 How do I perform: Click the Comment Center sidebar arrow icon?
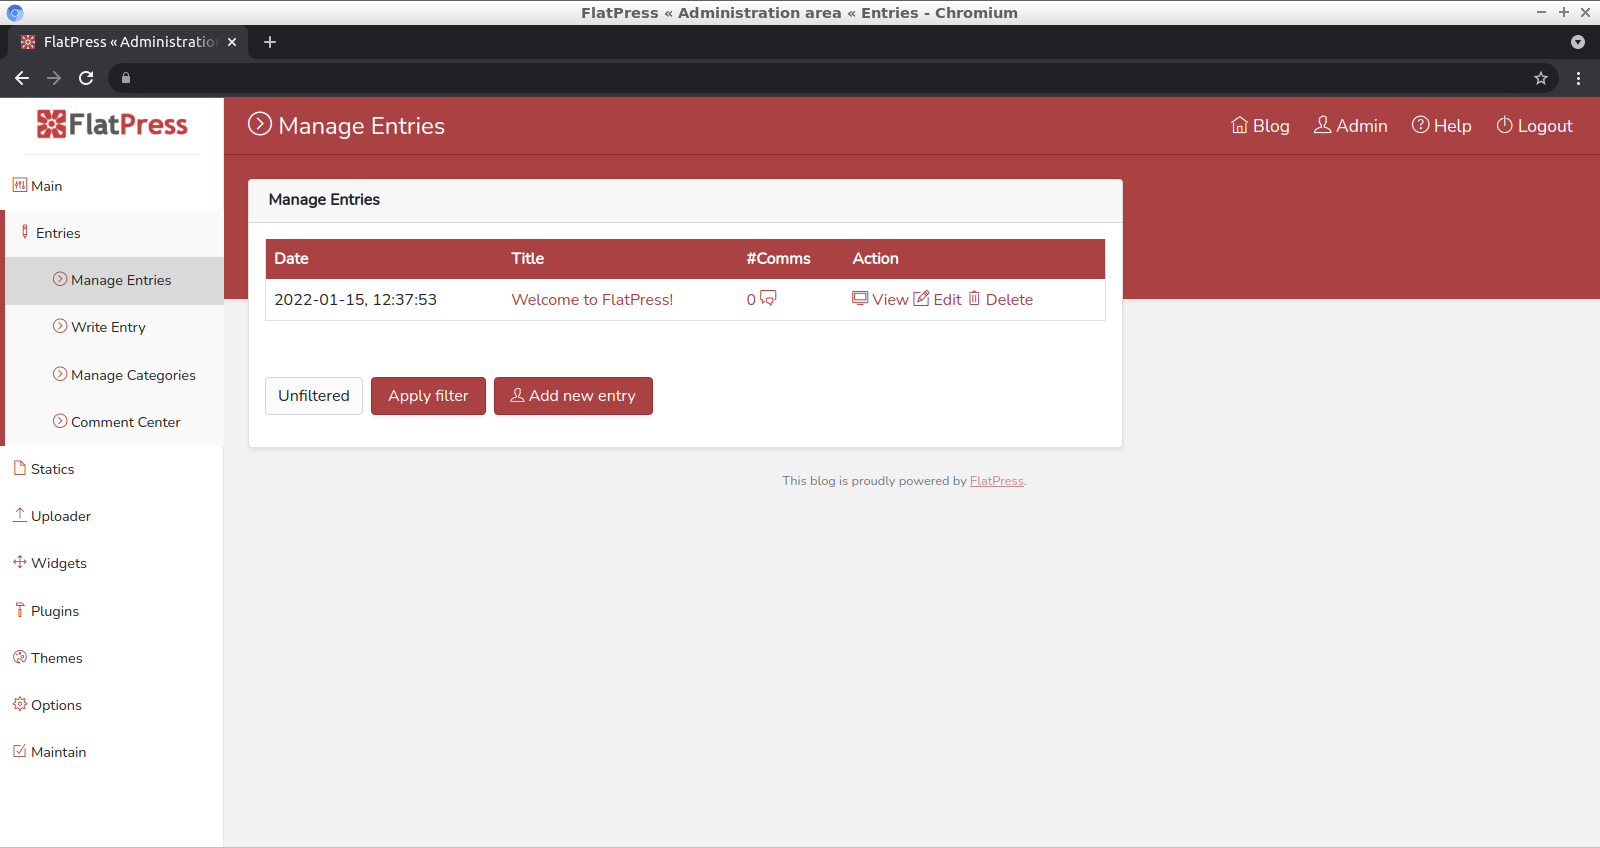point(60,421)
